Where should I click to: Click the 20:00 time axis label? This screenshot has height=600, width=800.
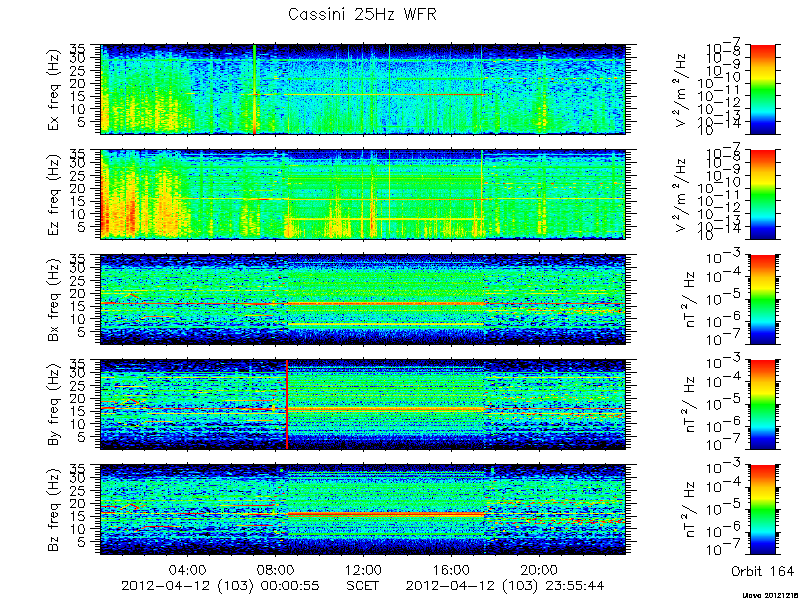[539, 569]
